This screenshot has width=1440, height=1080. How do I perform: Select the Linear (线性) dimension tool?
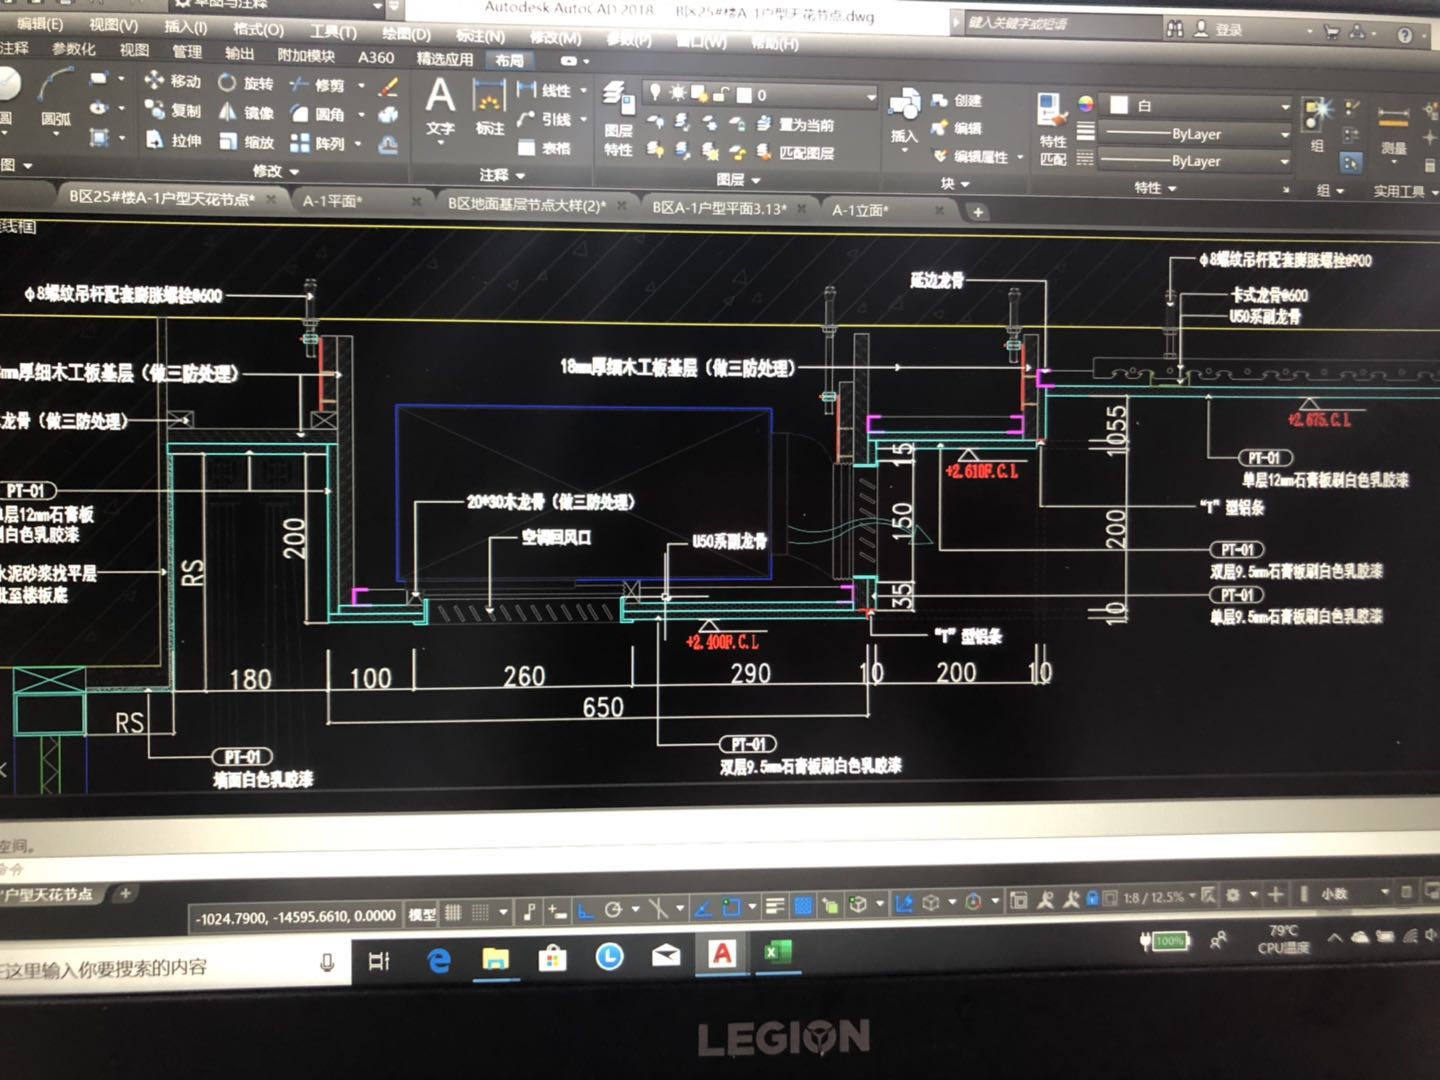pos(545,90)
